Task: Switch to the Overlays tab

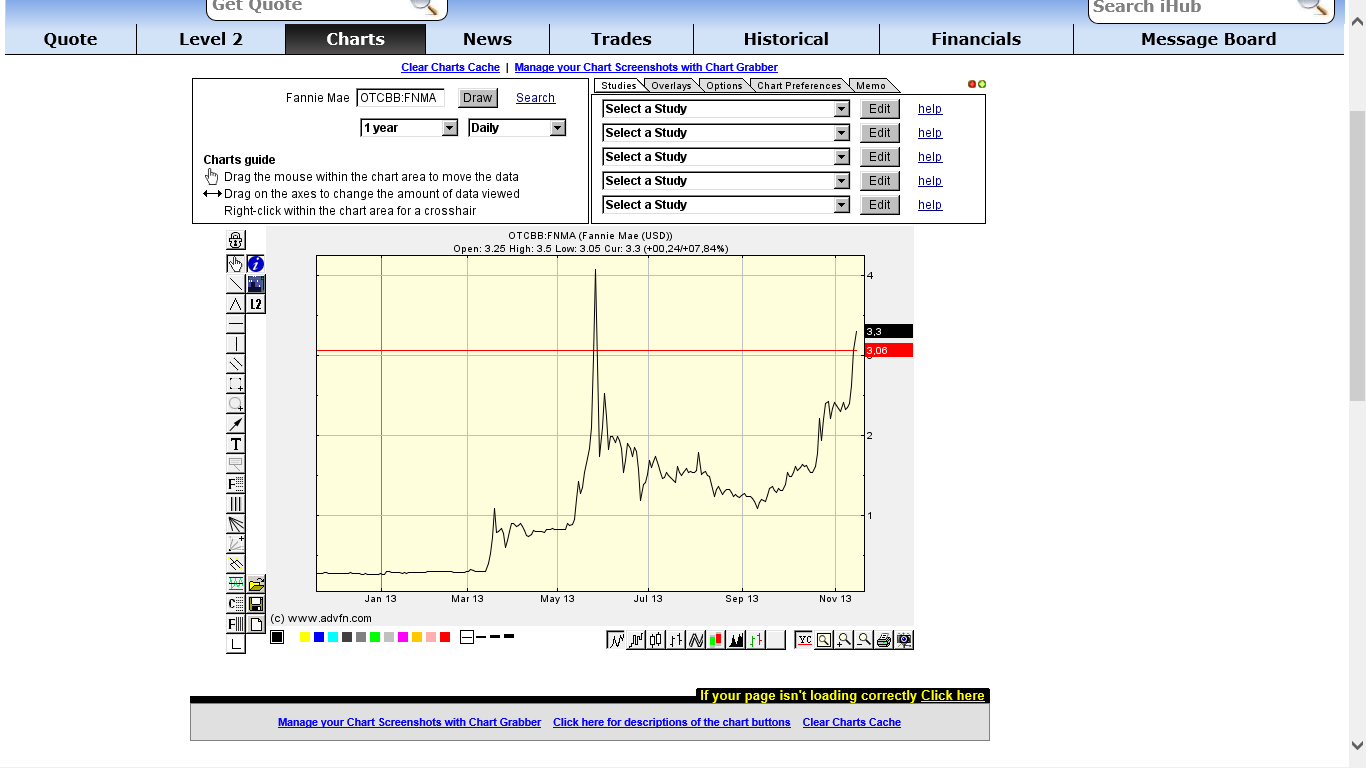Action: 670,85
